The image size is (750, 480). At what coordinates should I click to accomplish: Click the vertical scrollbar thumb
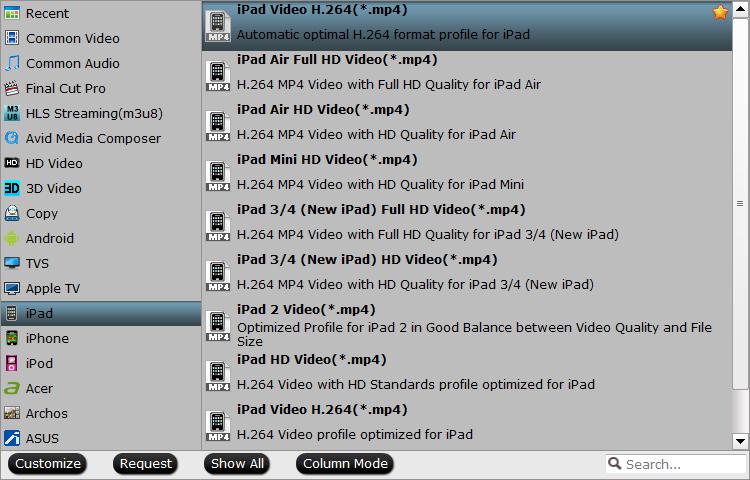pos(740,203)
